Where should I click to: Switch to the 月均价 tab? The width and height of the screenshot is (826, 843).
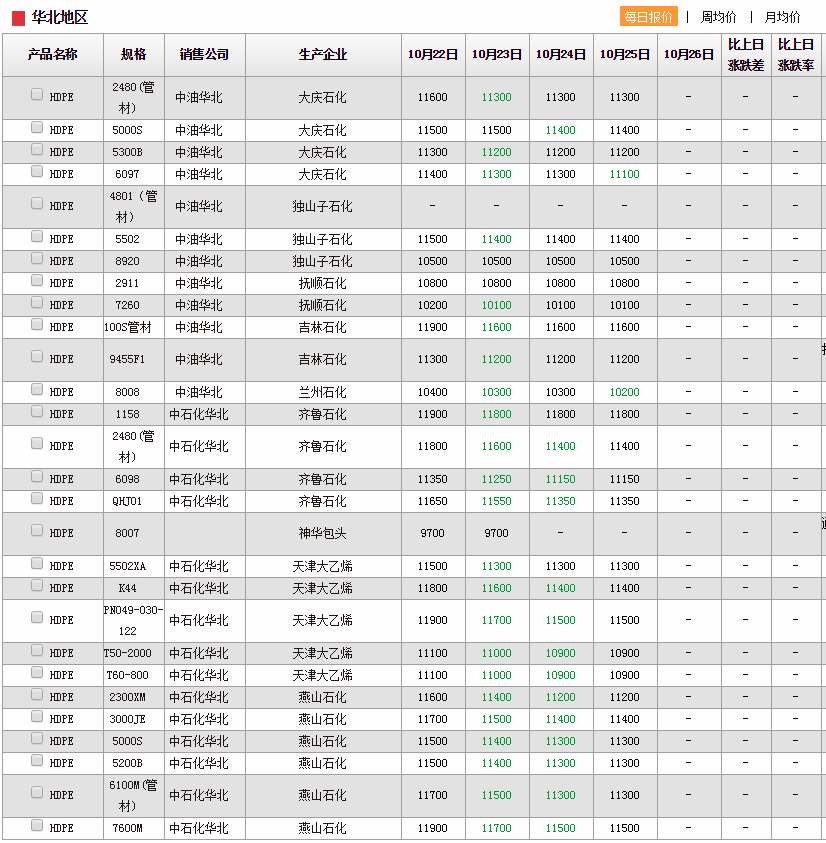(x=782, y=17)
